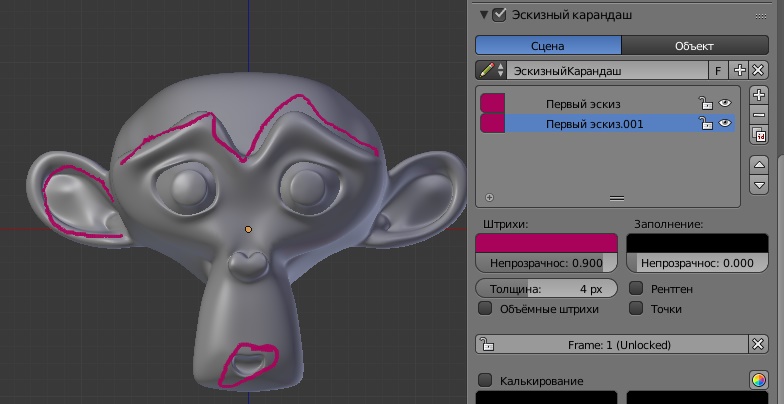Open the grease pencil datablock browser
The height and width of the screenshot is (404, 784).
[491, 70]
